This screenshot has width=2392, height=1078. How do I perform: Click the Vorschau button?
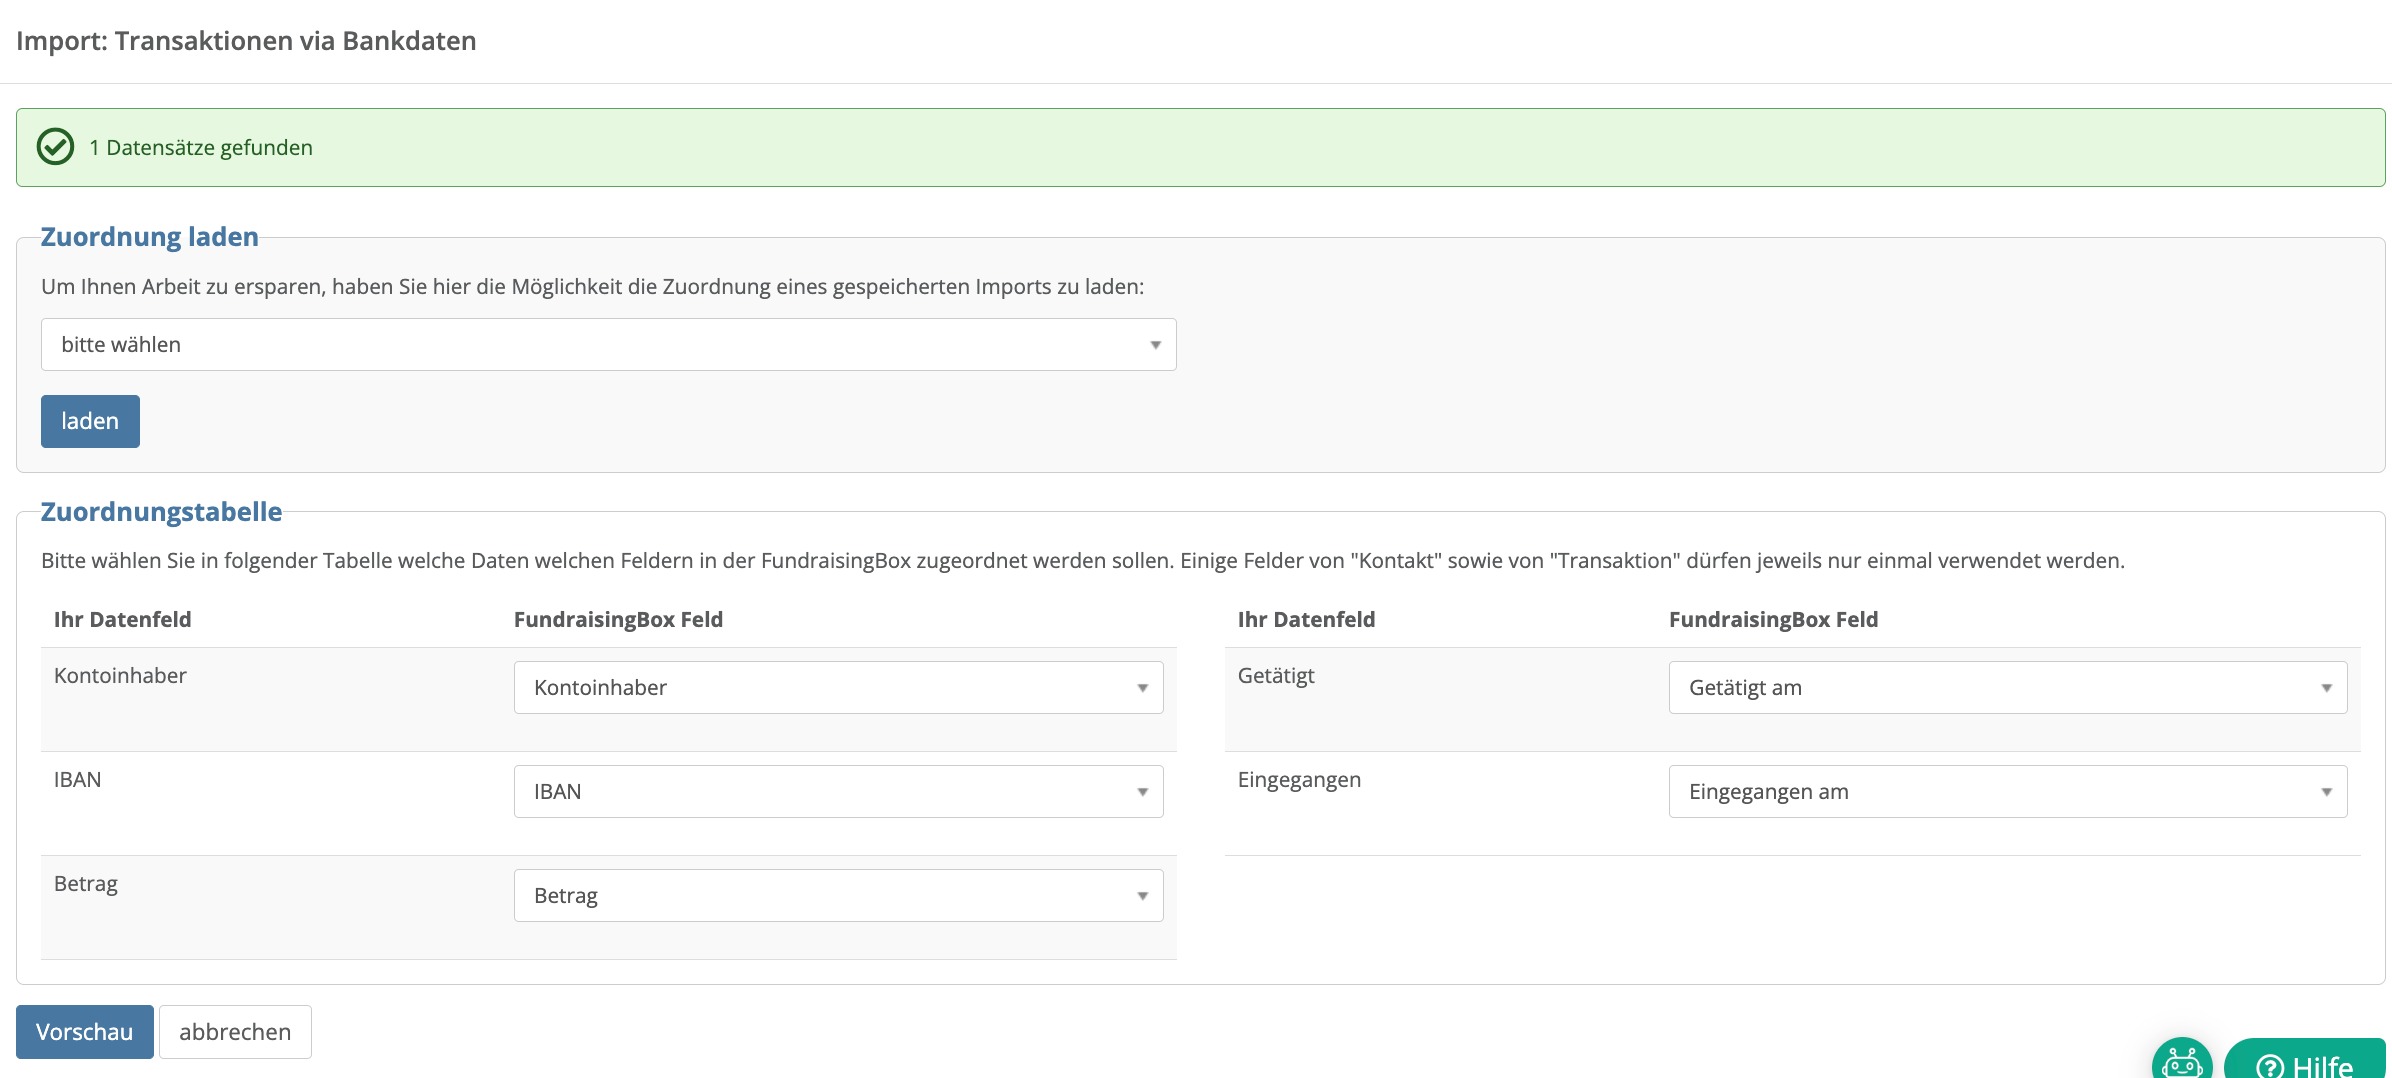click(x=85, y=1032)
